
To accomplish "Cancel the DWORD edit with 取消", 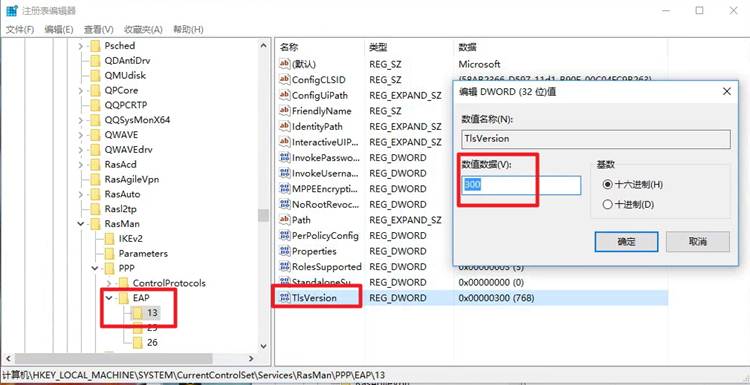I will pos(697,242).
